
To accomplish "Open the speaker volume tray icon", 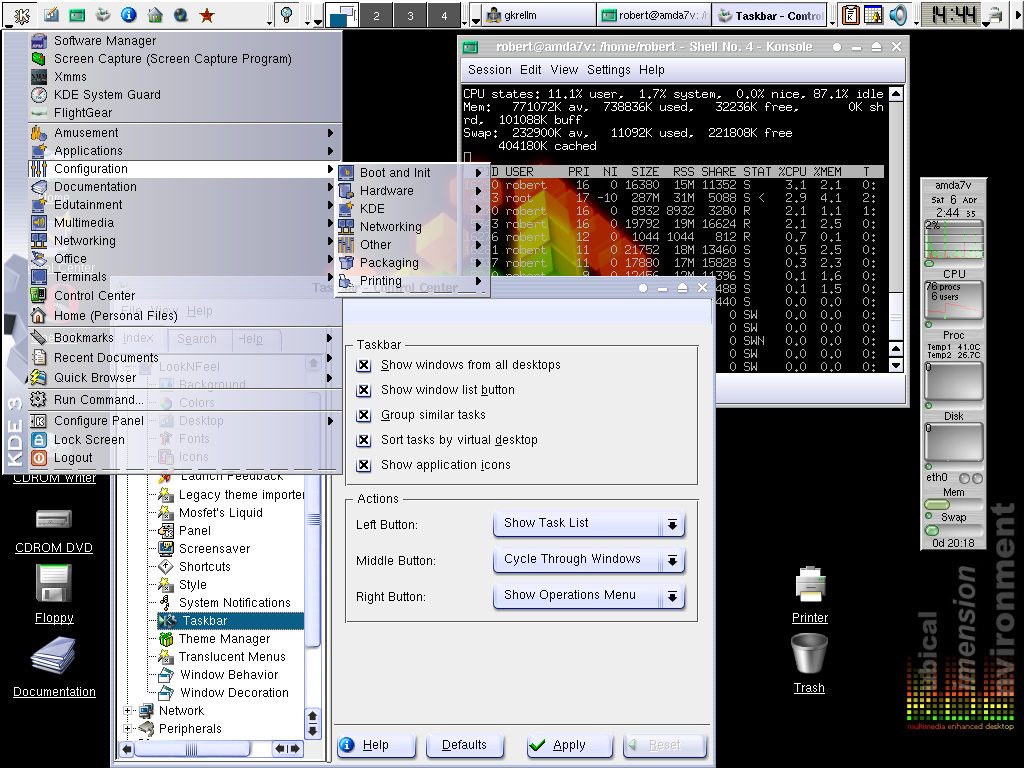I will tap(899, 14).
